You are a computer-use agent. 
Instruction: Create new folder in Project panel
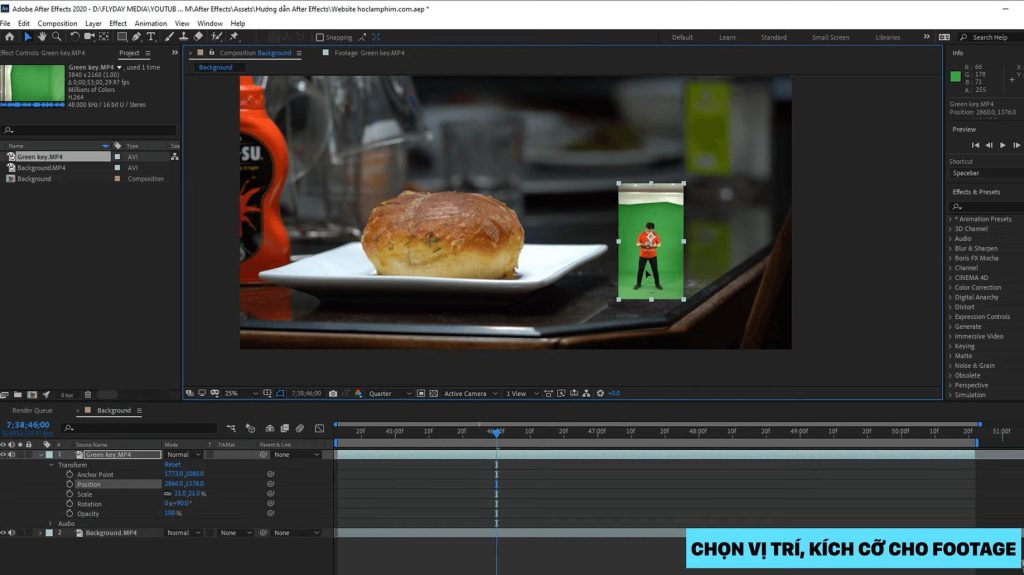(18, 395)
